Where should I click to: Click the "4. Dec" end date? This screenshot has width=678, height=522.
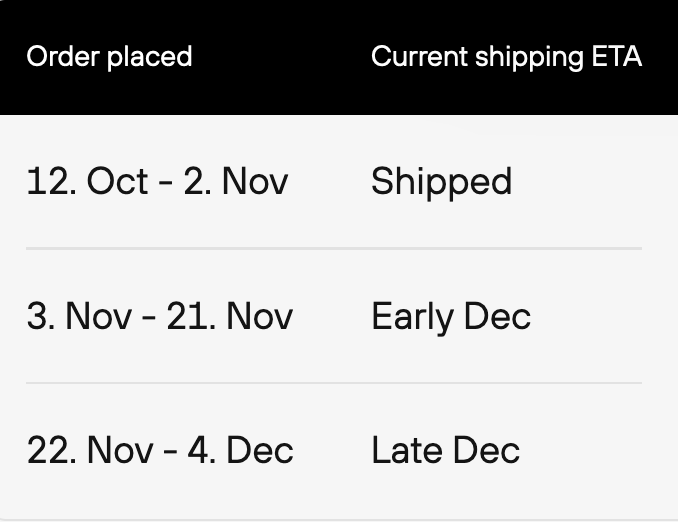coord(240,451)
